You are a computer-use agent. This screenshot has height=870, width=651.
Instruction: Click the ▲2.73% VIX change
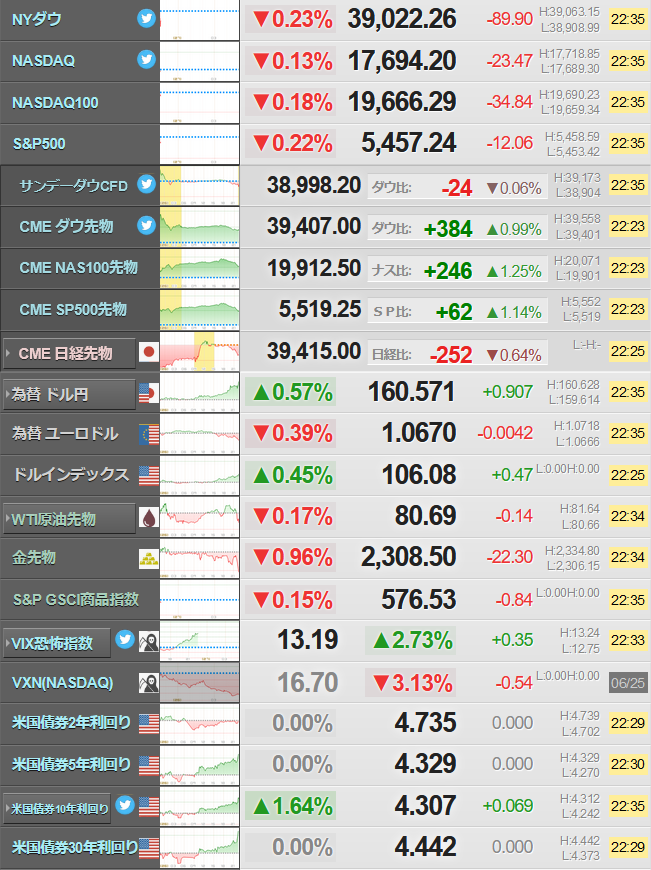click(x=411, y=640)
